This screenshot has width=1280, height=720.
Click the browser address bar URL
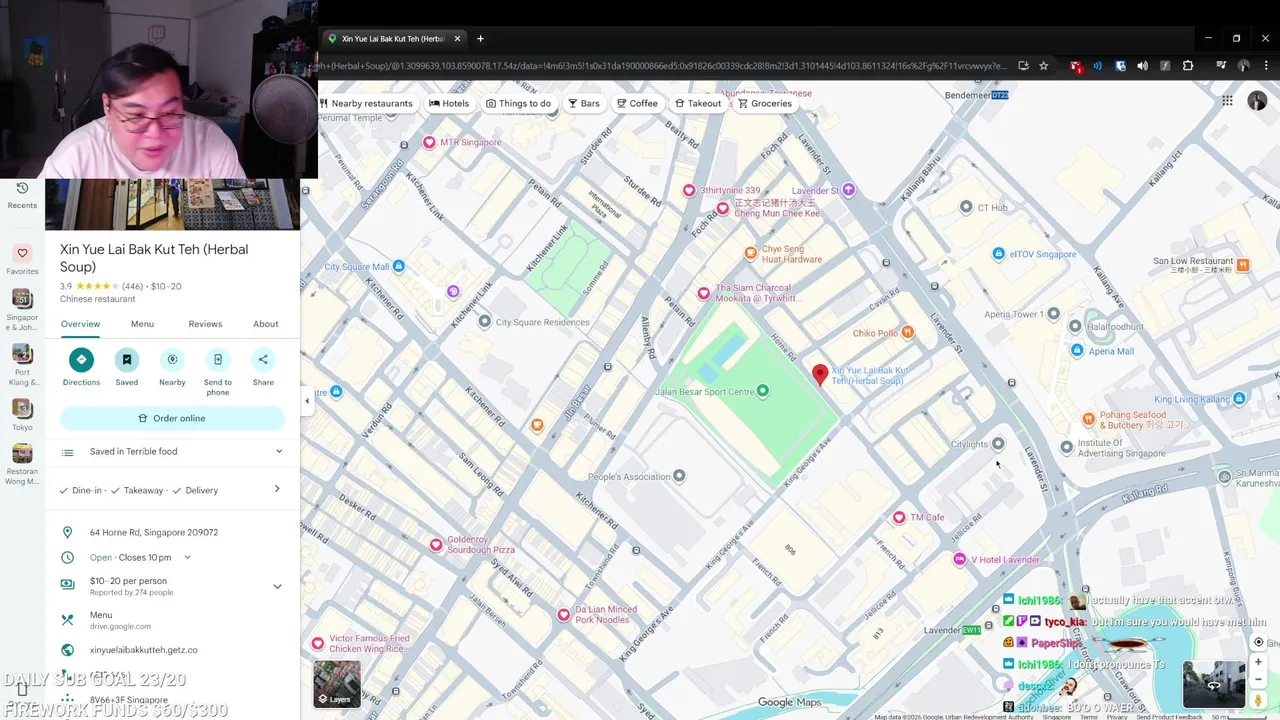660,66
